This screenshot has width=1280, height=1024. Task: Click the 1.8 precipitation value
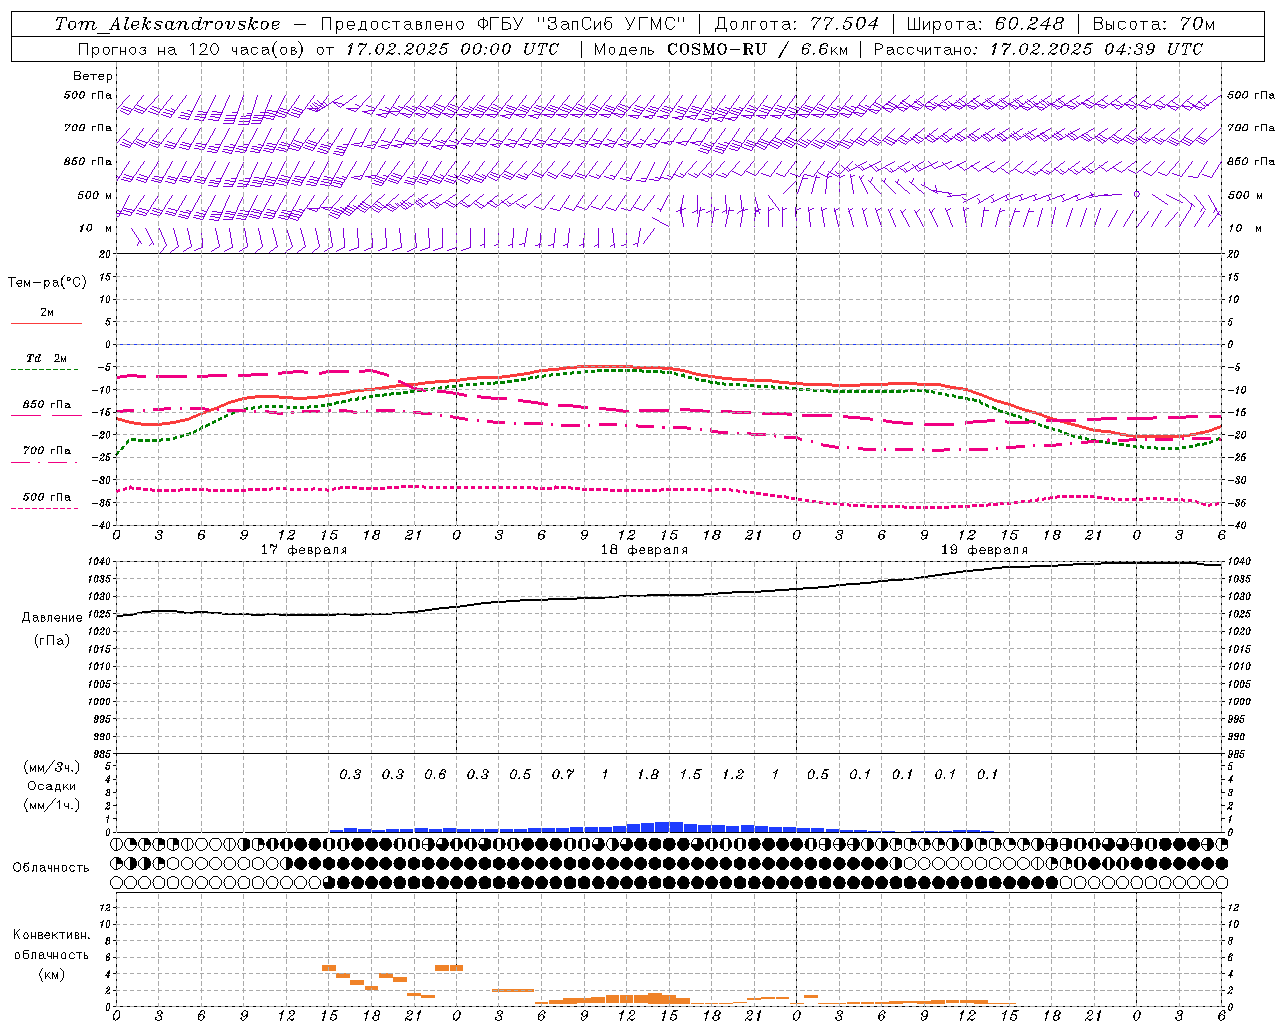[x=648, y=774]
